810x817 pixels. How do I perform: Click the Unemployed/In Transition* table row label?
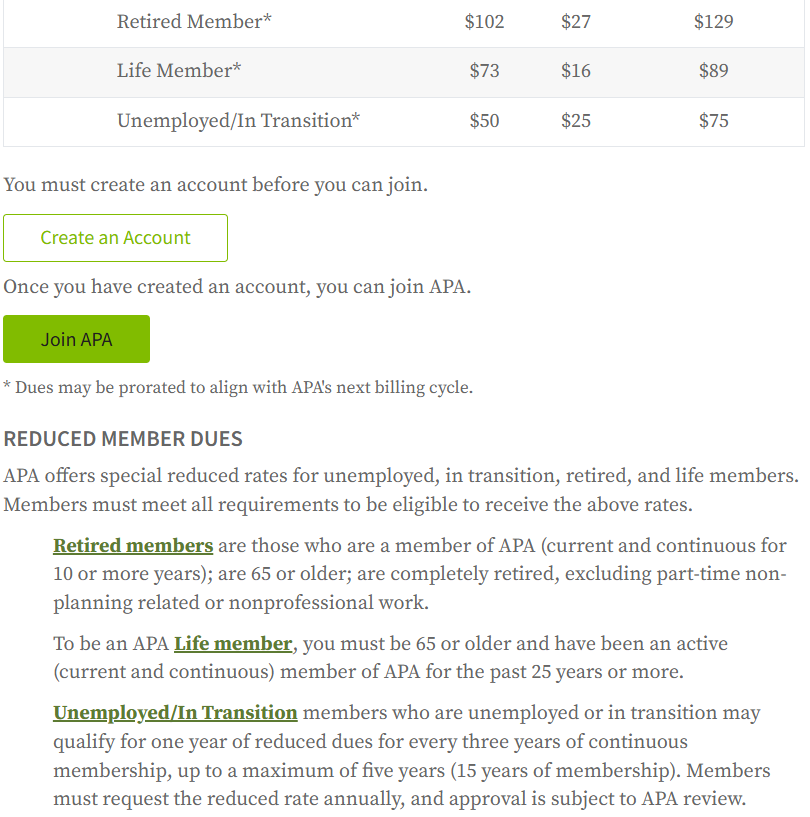238,121
